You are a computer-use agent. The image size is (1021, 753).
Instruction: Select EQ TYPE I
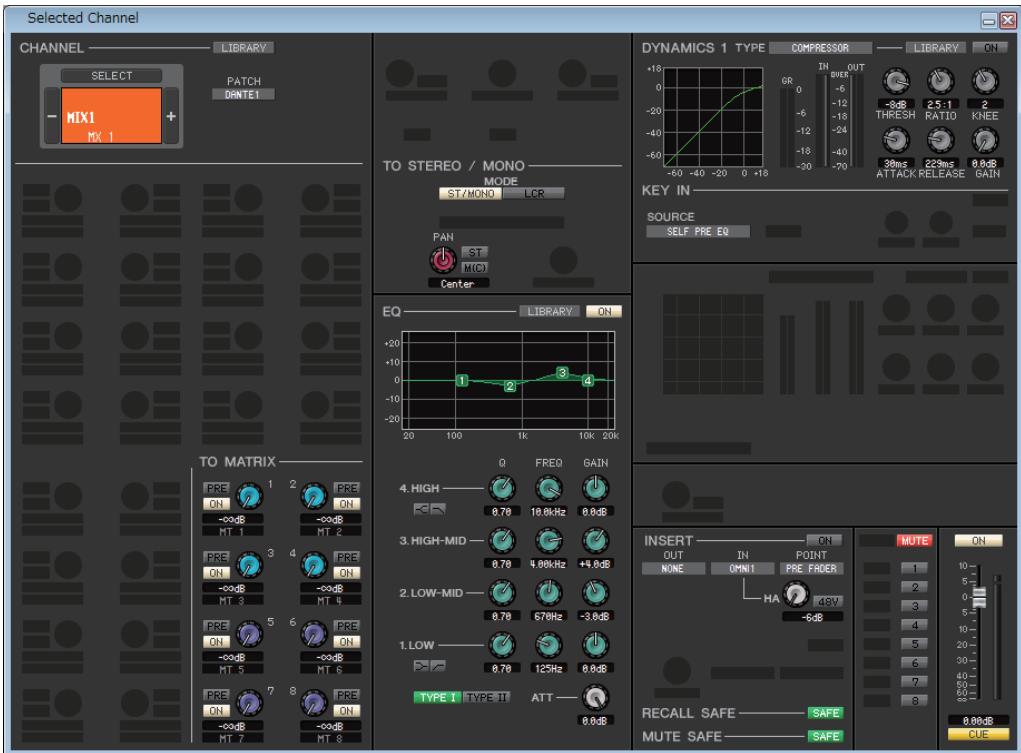pyautogui.click(x=437, y=697)
